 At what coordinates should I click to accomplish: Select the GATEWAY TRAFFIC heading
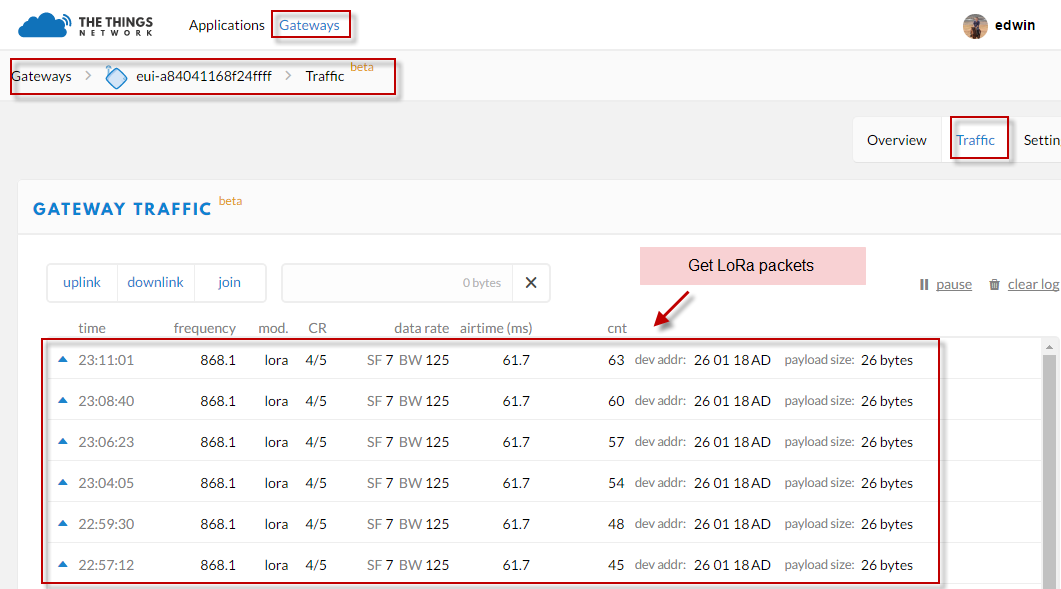click(122, 209)
